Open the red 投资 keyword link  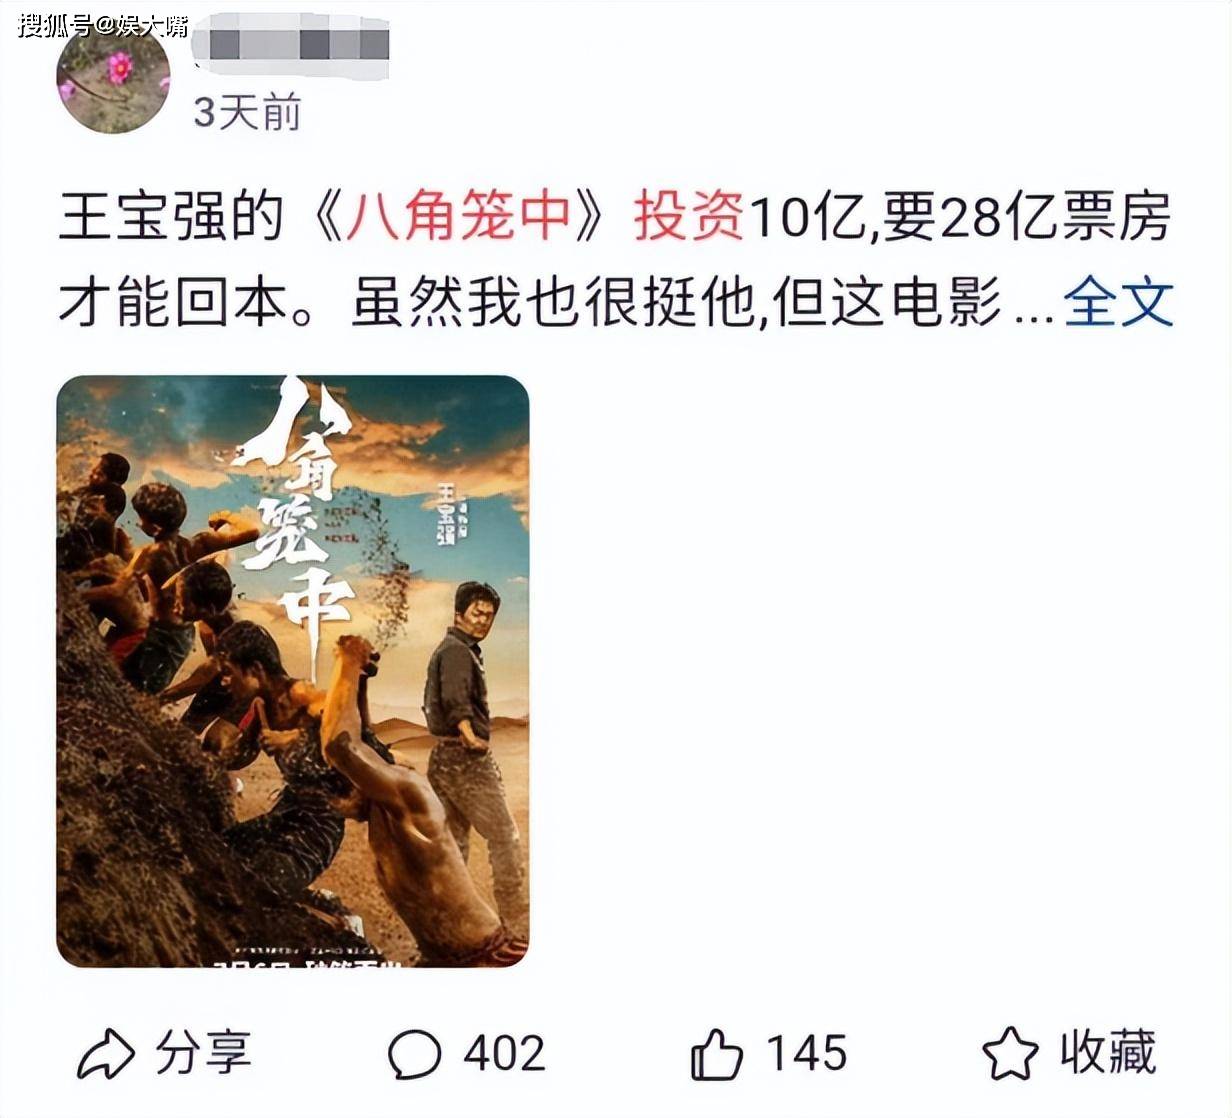click(x=689, y=216)
